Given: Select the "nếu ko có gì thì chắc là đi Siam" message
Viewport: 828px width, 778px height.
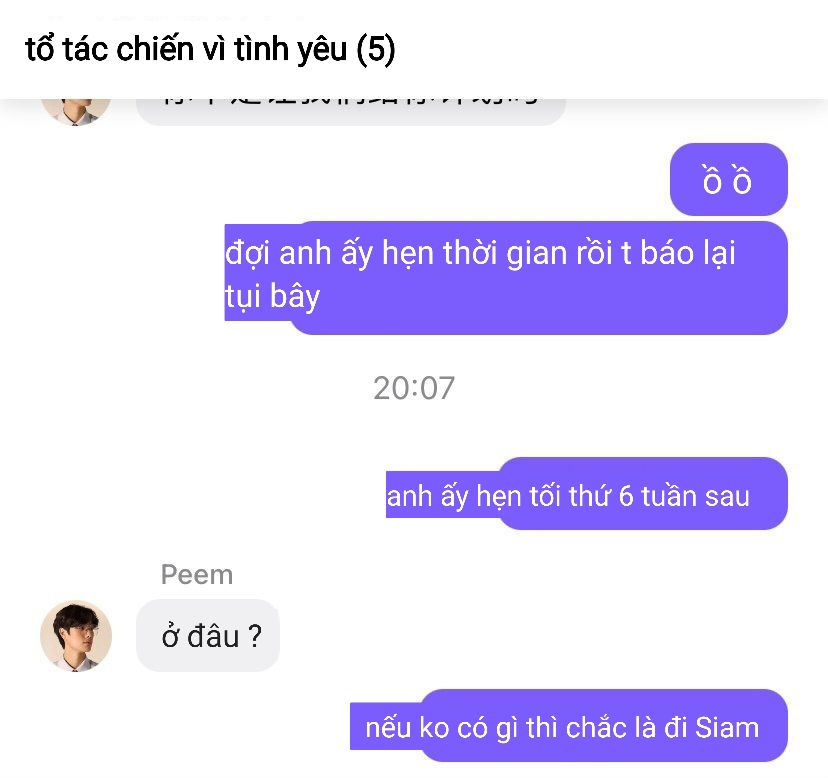Looking at the screenshot, I should click(x=569, y=725).
